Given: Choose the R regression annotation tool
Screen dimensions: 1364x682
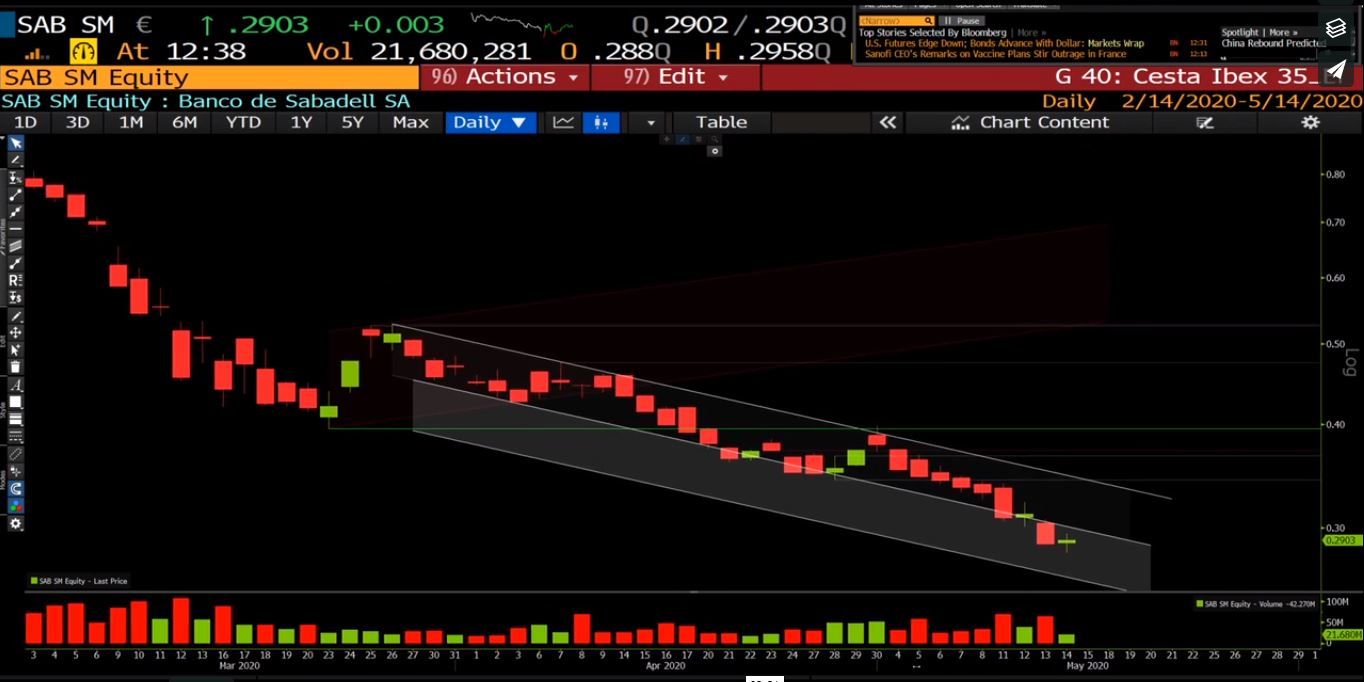Looking at the screenshot, I should [16, 278].
